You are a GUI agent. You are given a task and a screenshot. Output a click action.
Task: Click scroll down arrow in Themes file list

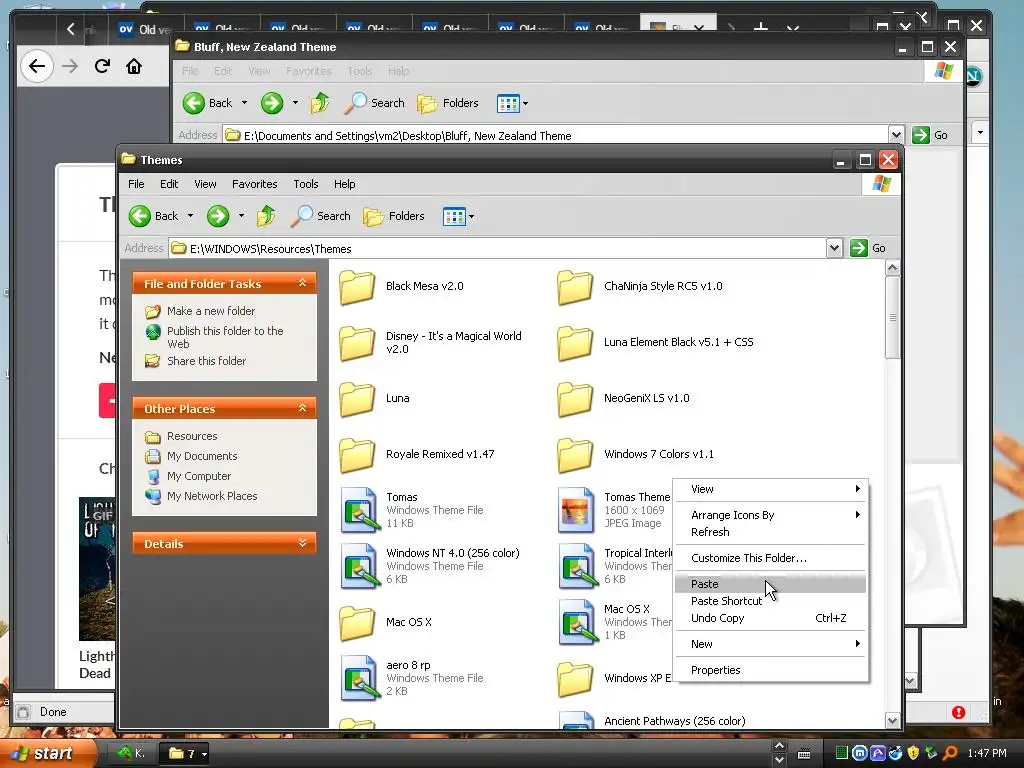pos(892,720)
